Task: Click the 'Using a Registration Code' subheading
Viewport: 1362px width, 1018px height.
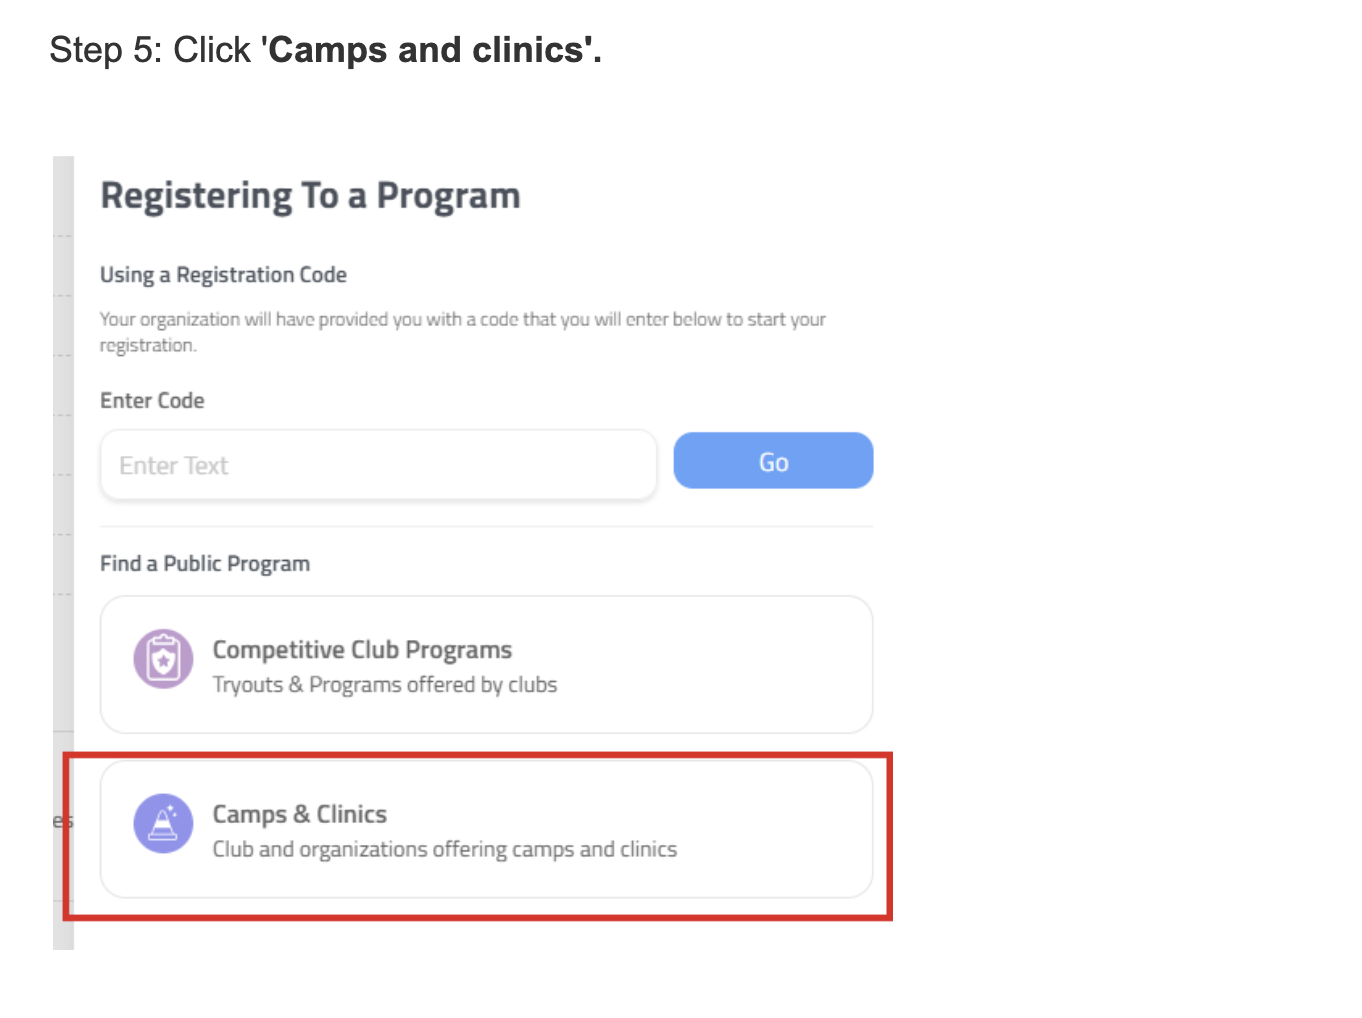Action: click(223, 275)
